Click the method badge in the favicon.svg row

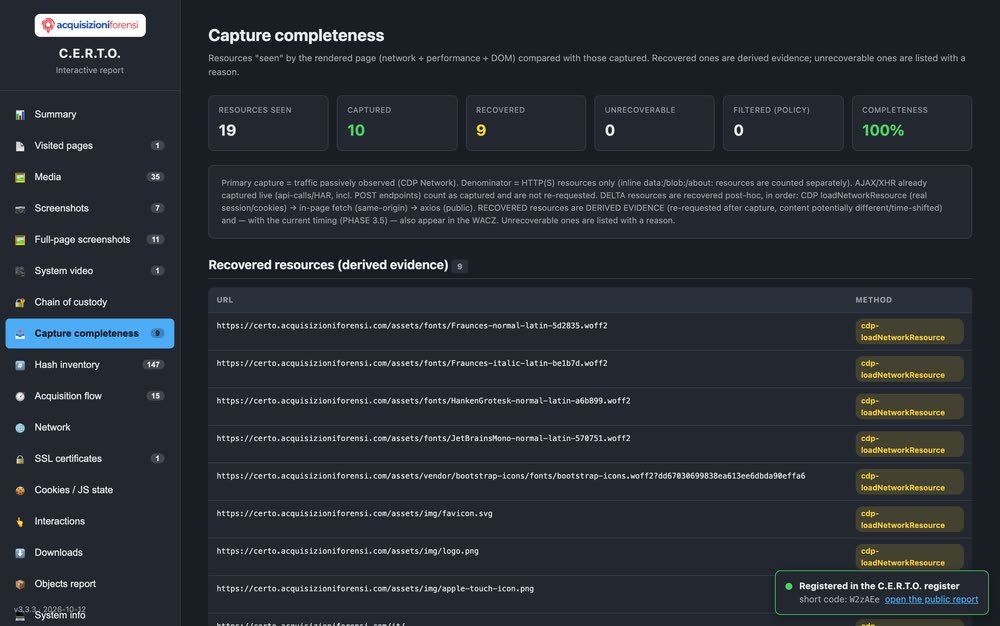pyautogui.click(x=909, y=520)
